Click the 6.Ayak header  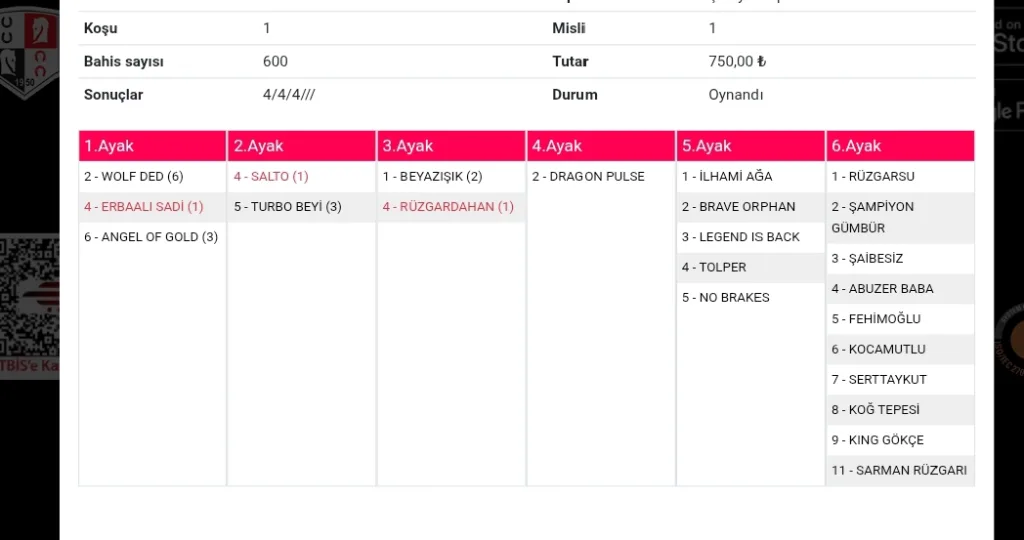pos(900,146)
